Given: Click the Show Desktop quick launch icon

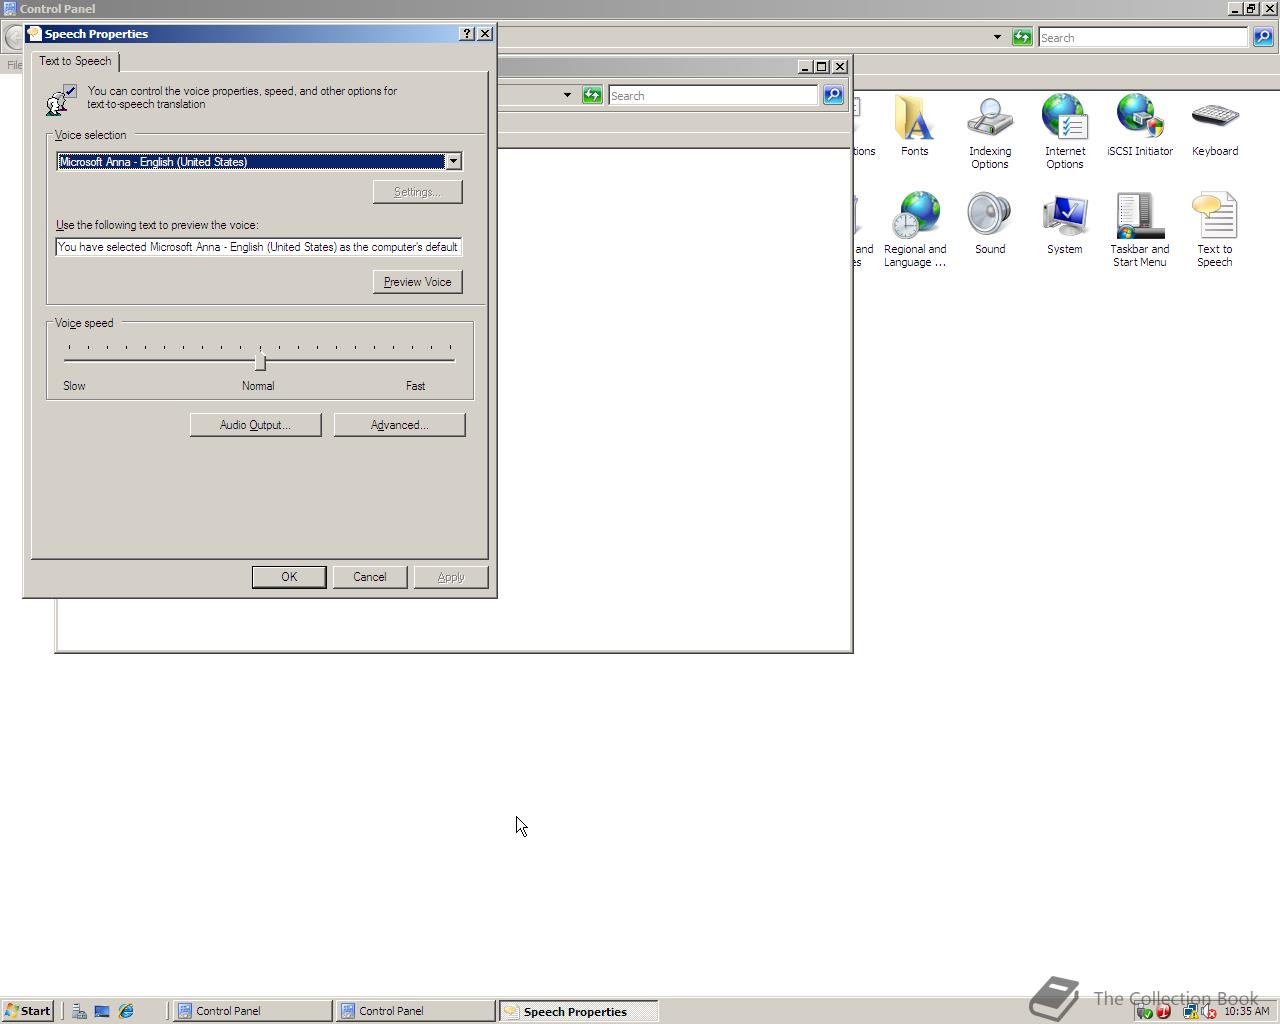Looking at the screenshot, I should [102, 1011].
